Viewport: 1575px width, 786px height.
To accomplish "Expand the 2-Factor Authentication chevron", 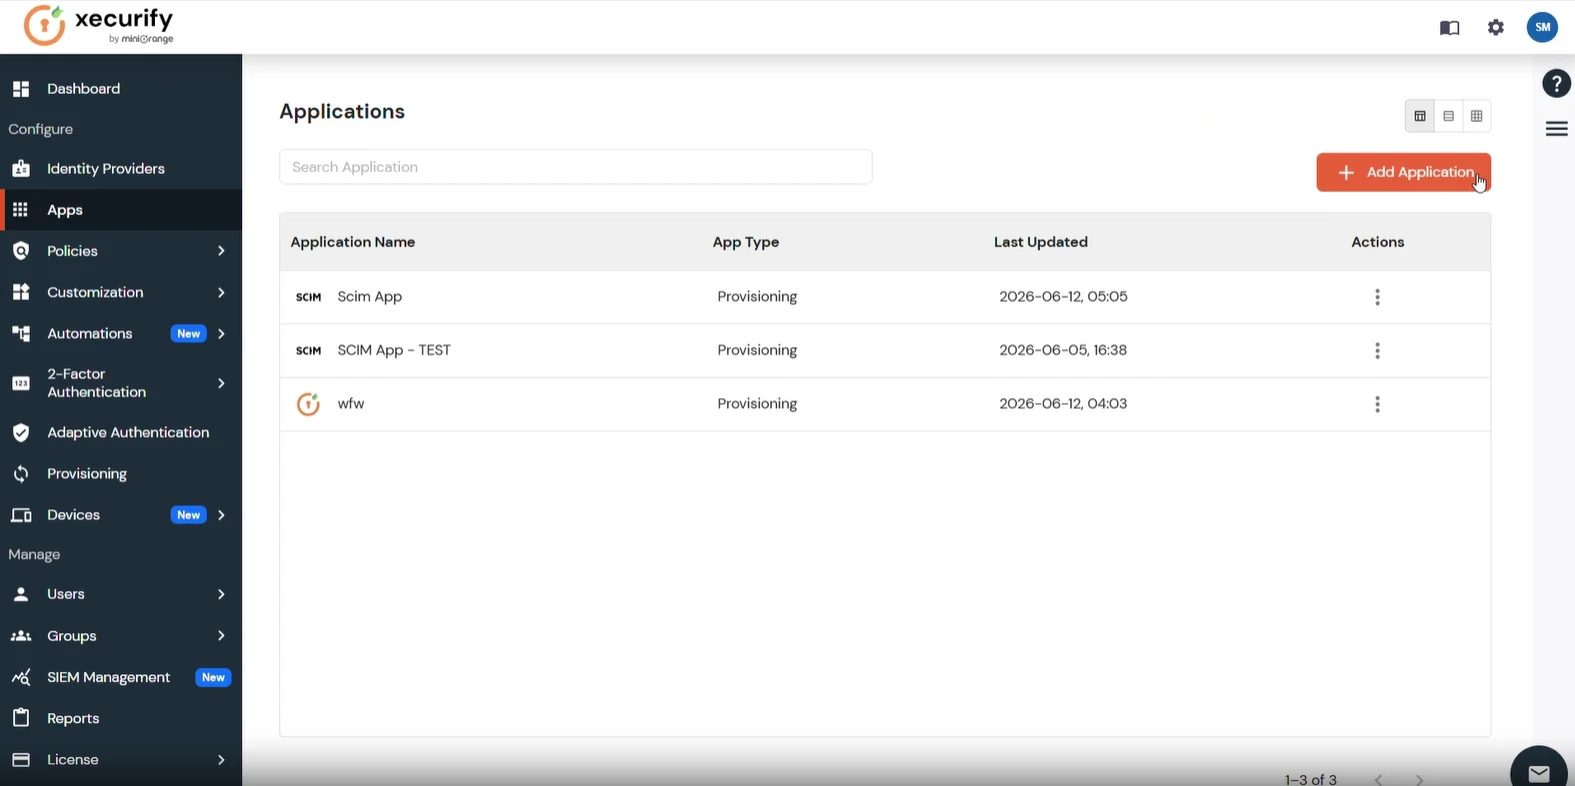I will 221,383.
